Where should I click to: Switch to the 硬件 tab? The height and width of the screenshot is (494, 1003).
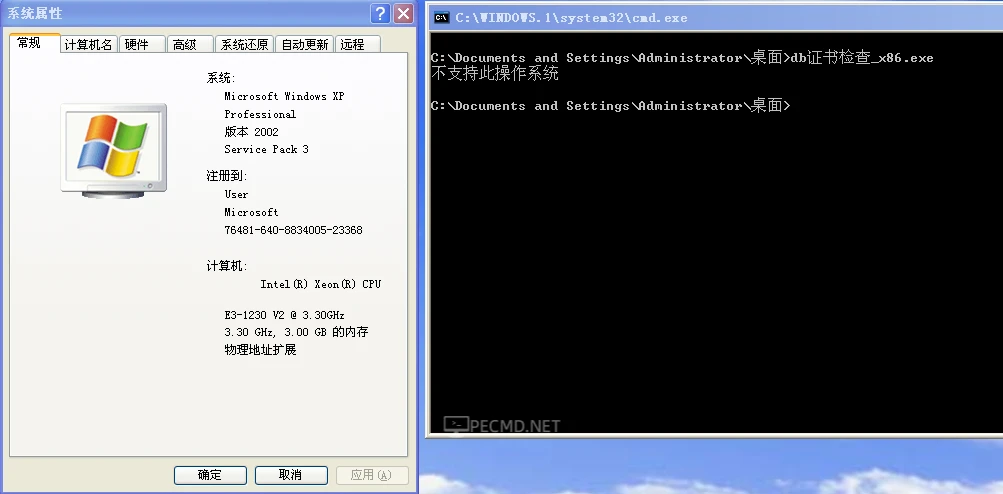pos(141,44)
